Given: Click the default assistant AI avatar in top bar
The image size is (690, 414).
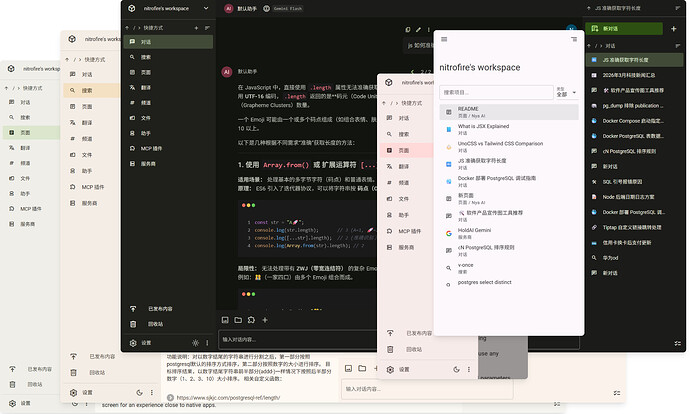Looking at the screenshot, I should tap(228, 8).
